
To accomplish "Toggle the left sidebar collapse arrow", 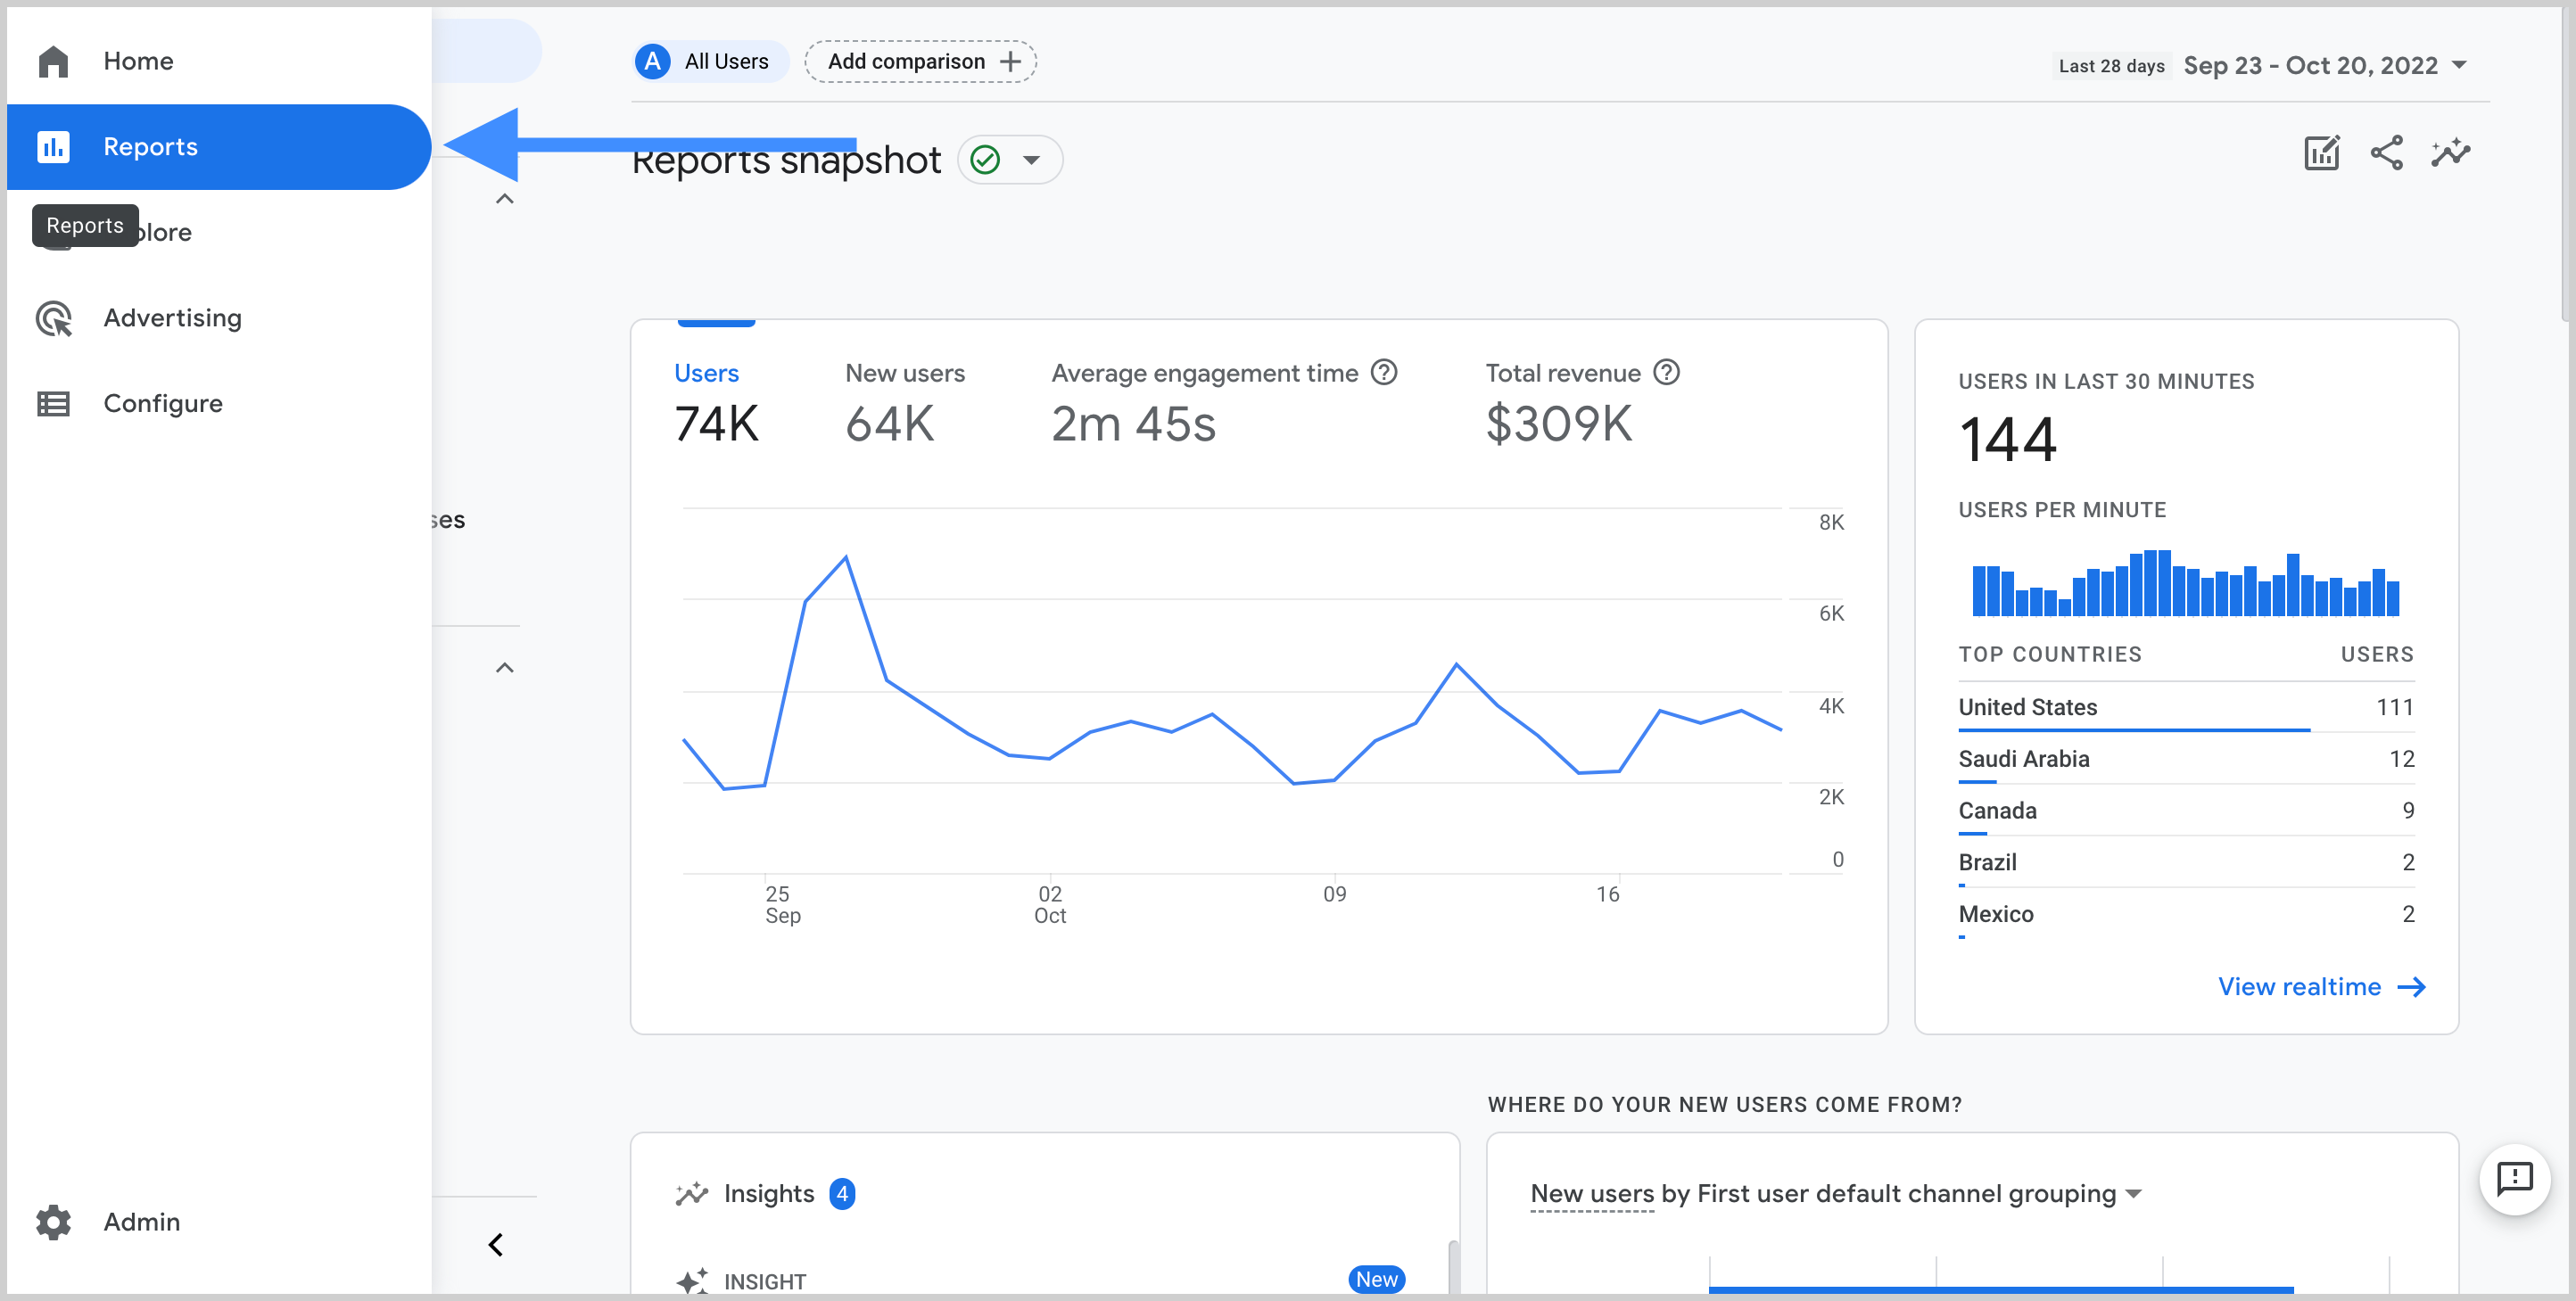I will point(498,1241).
